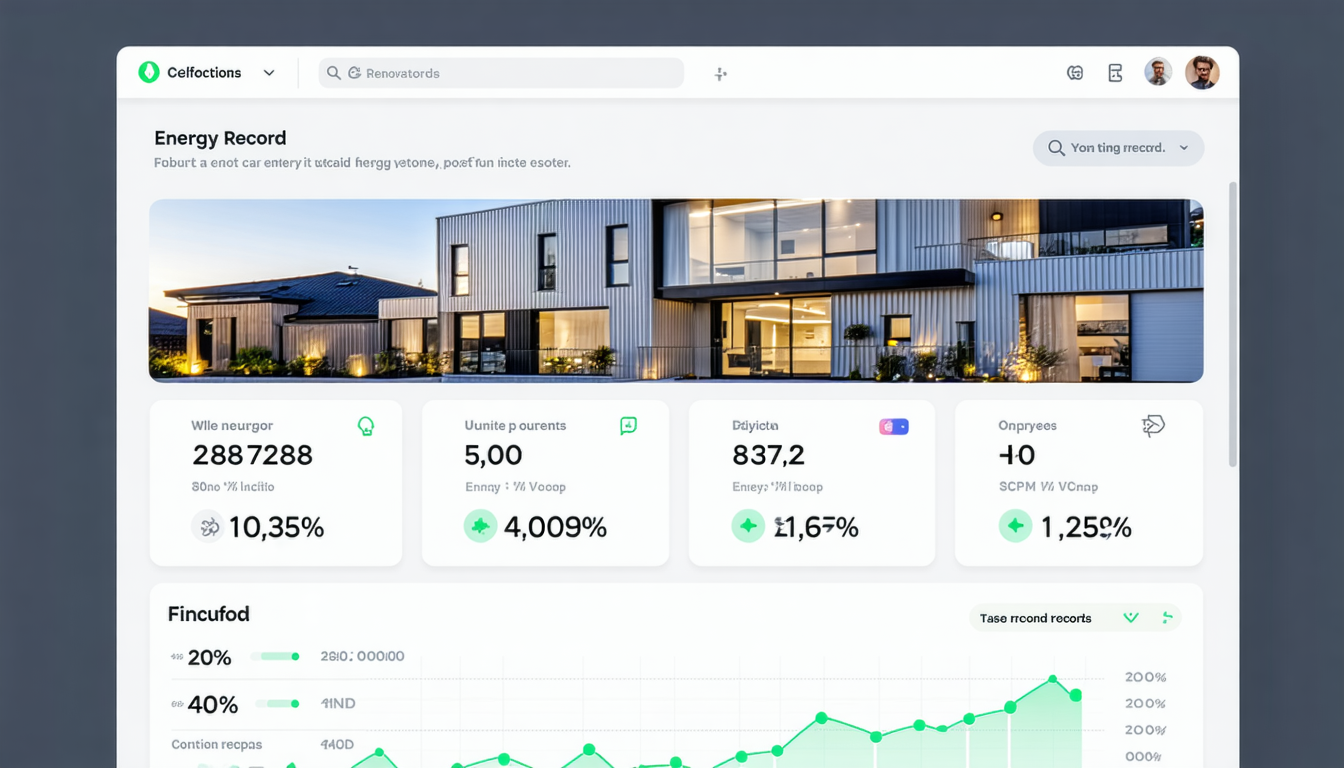The height and width of the screenshot is (768, 1344).
Task: Click the grey icon beside 10,35%
Action: [208, 526]
